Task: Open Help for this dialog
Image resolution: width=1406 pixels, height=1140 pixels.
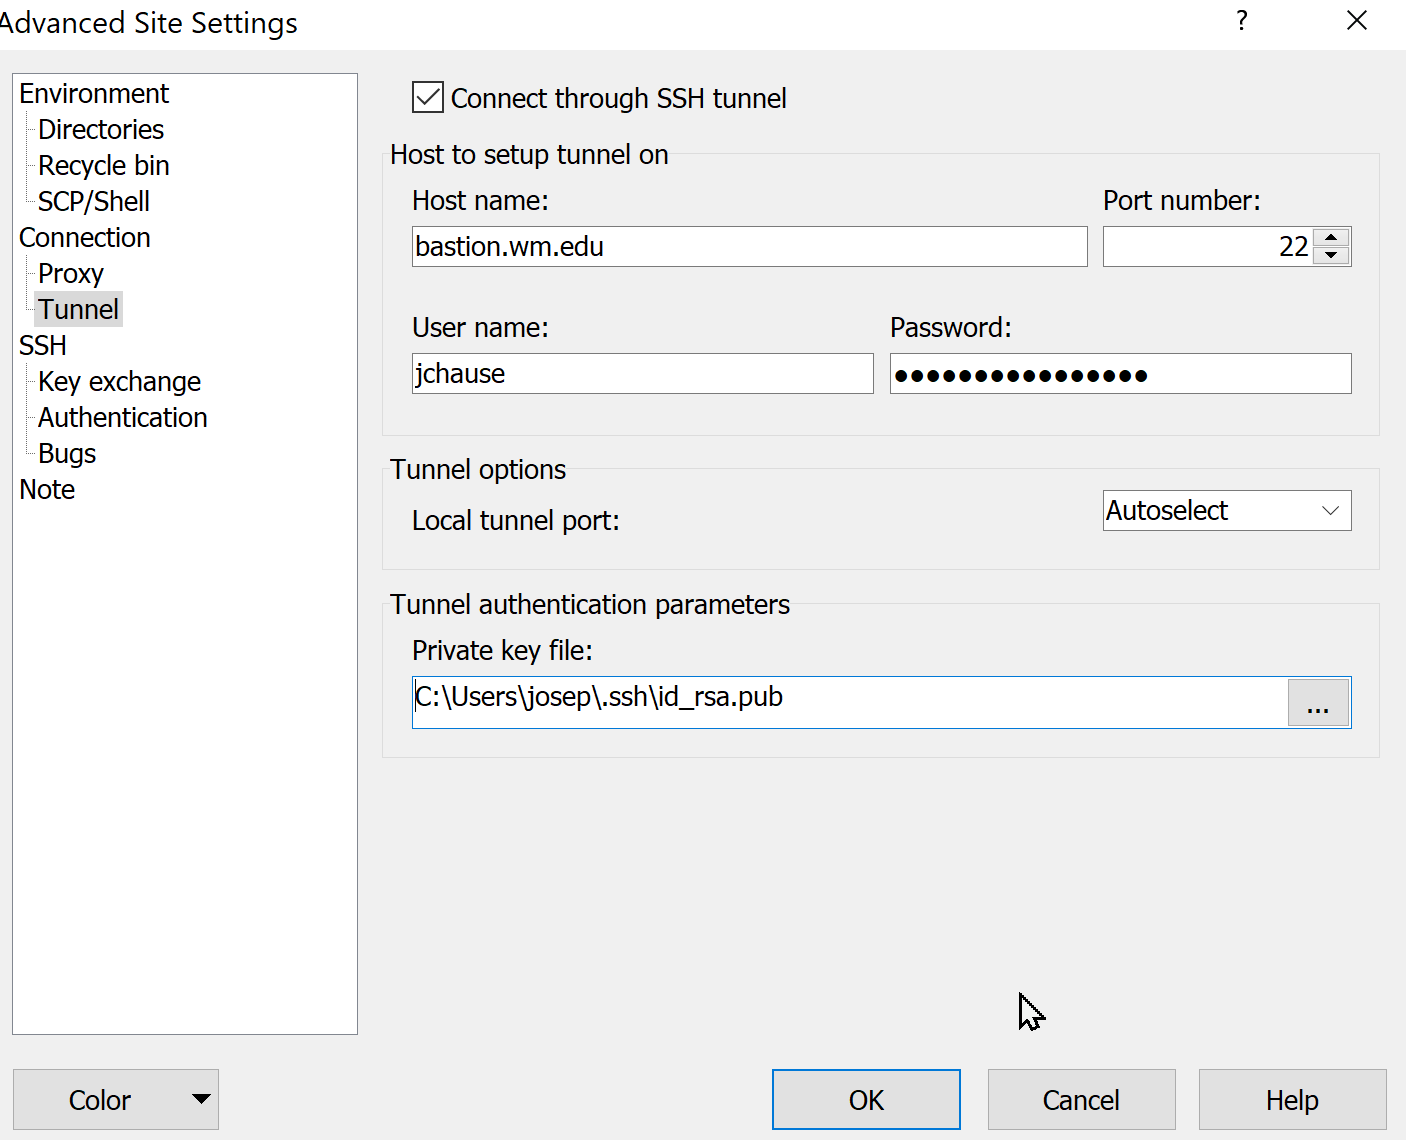Action: [x=1292, y=1100]
